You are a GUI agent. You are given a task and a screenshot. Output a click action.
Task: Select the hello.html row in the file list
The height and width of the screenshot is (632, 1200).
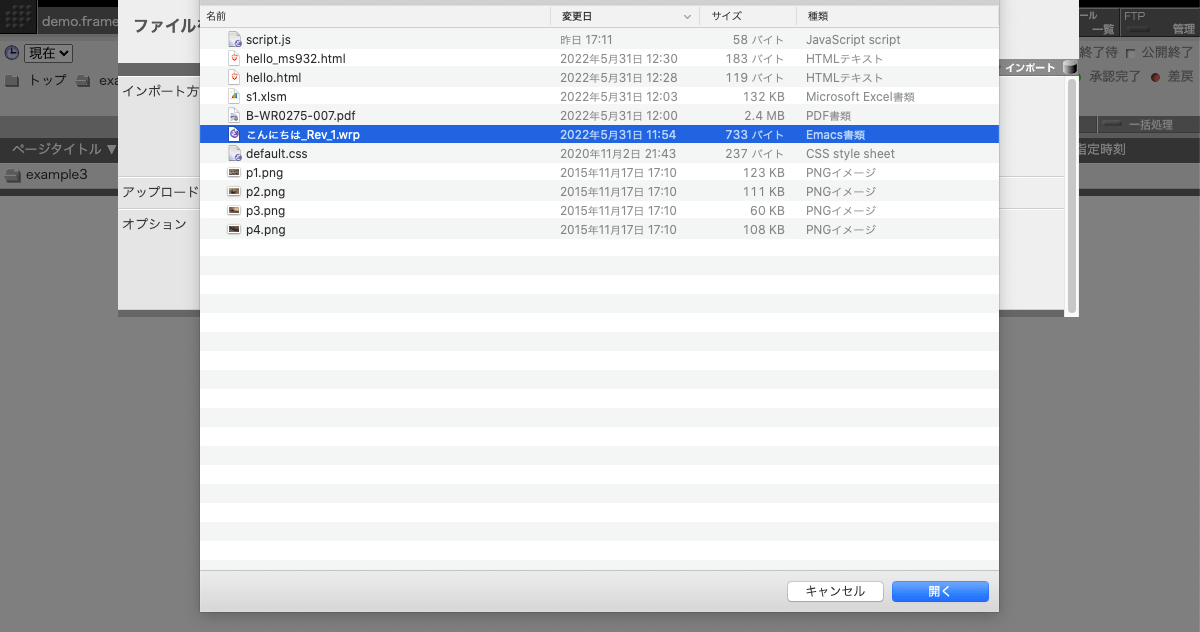click(x=300, y=77)
